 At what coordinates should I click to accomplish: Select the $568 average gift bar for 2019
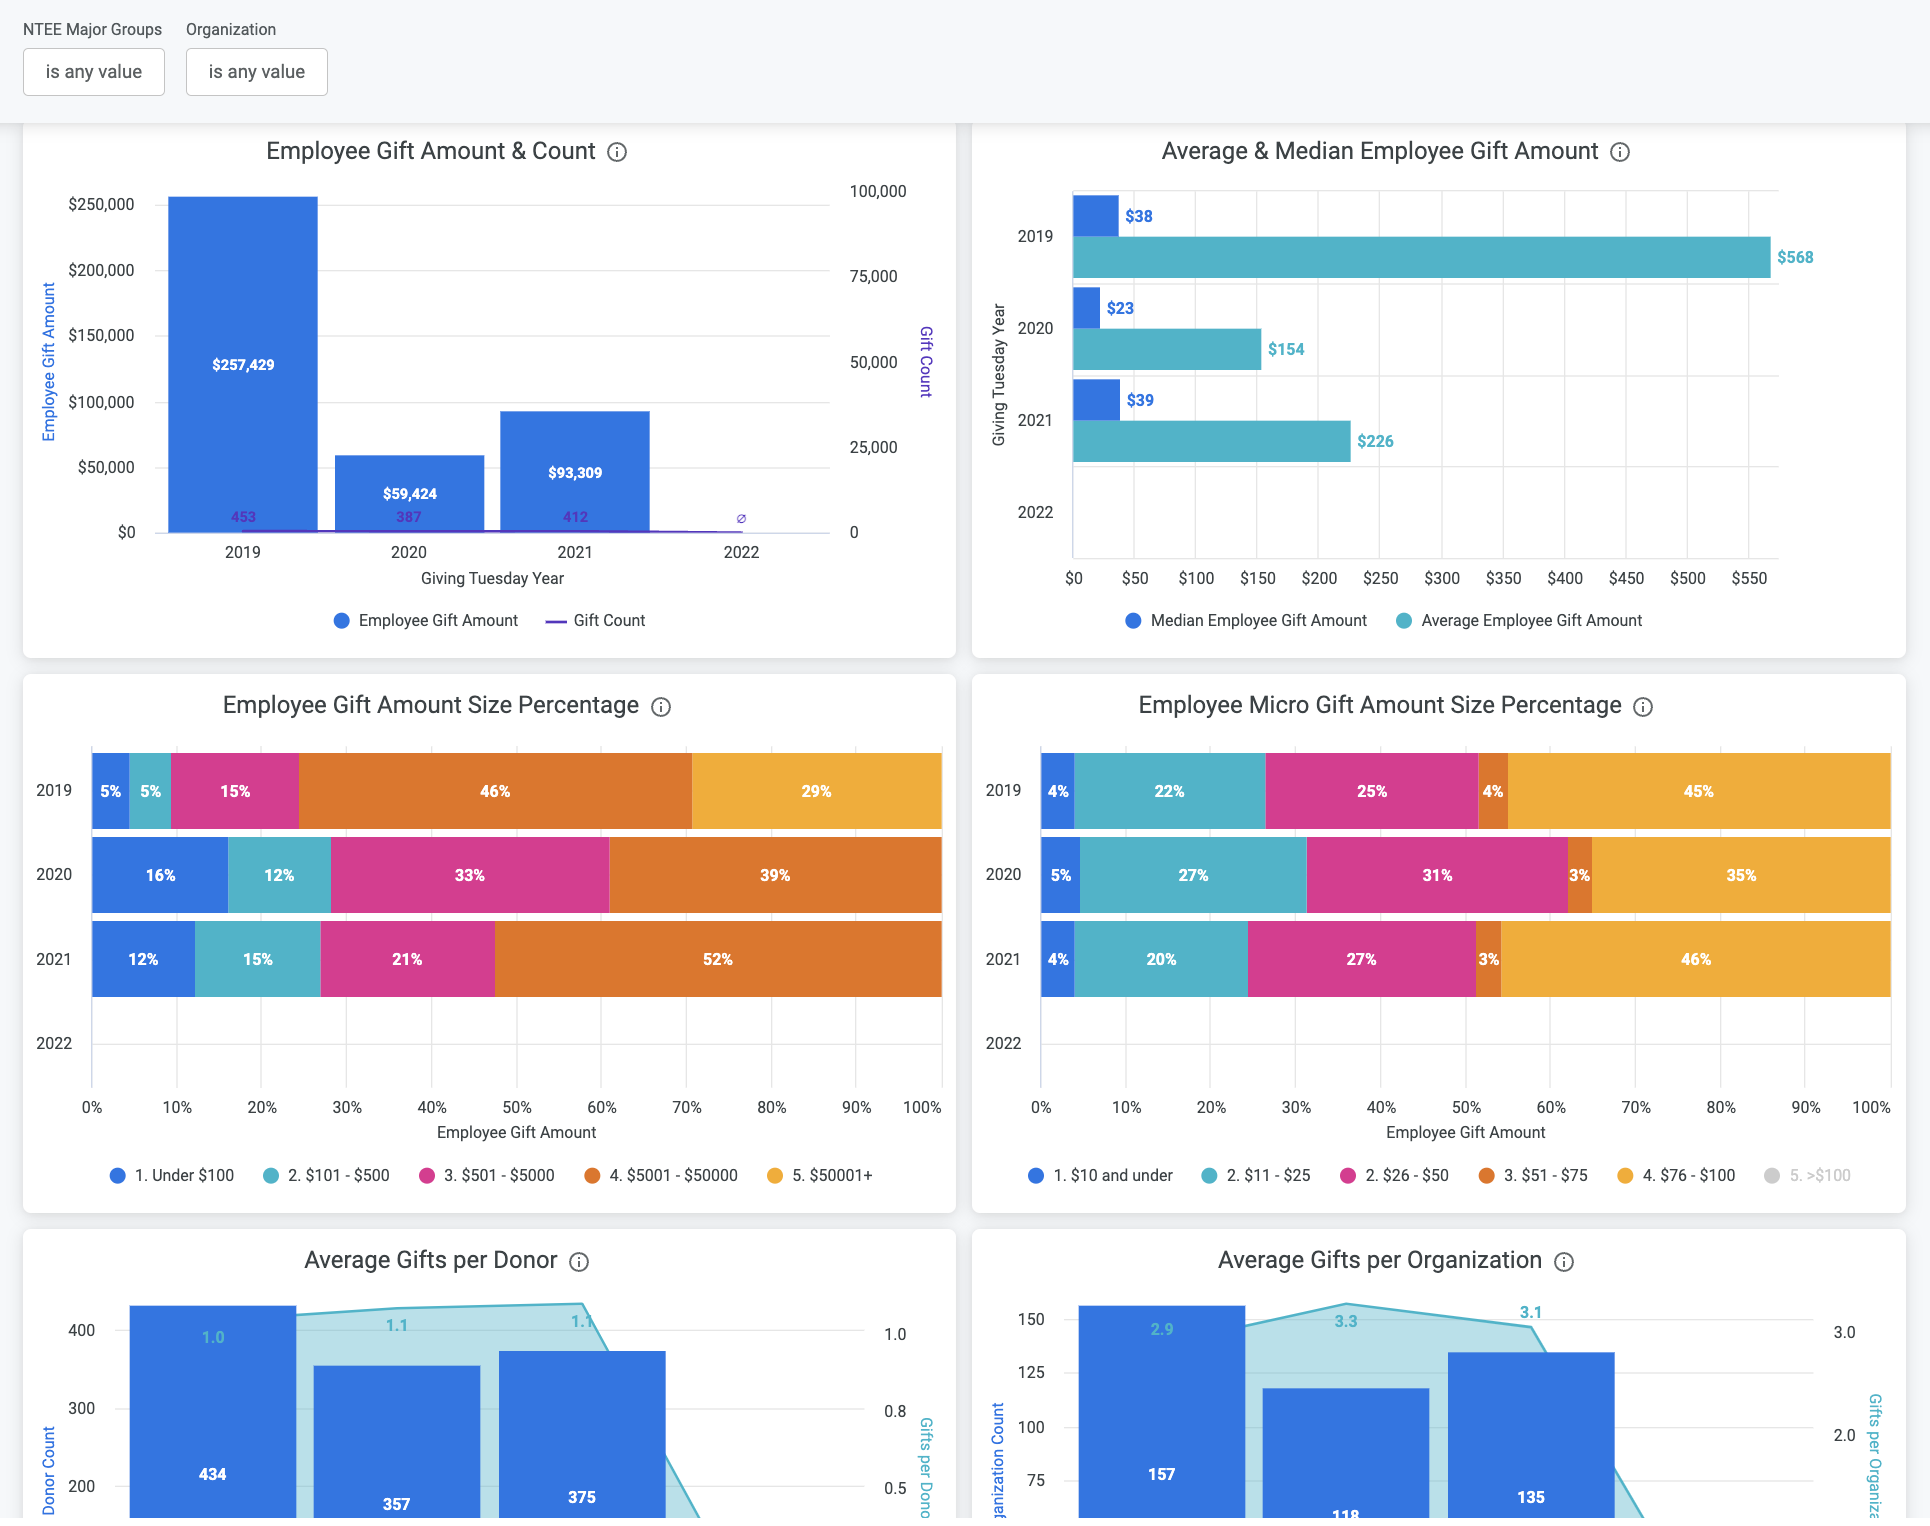click(x=1421, y=257)
